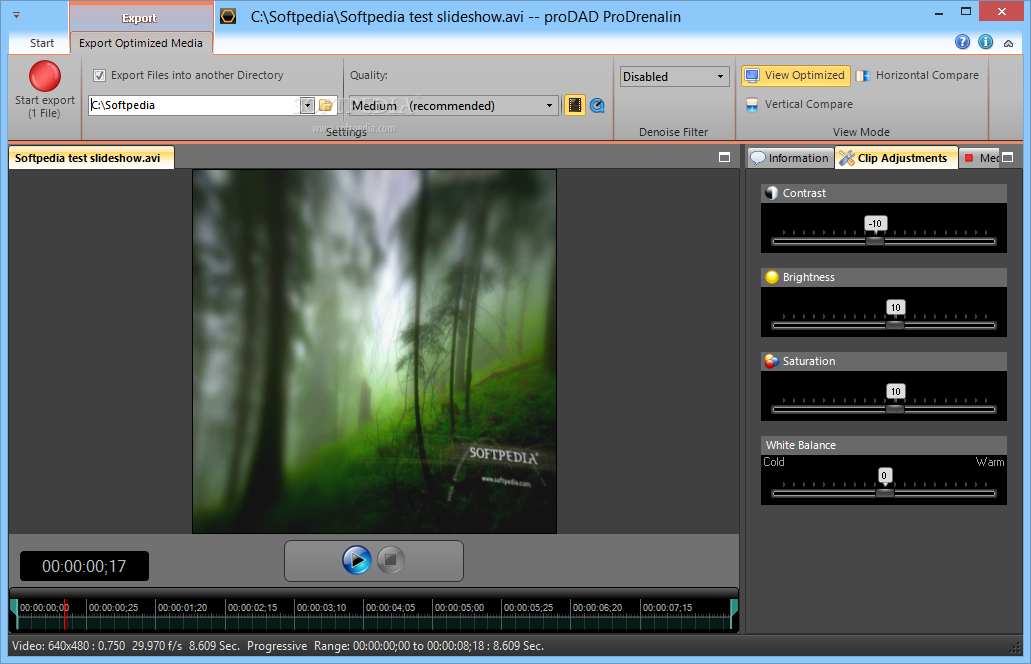Select the Export Optimized Media tab
The height and width of the screenshot is (664, 1031).
(141, 43)
